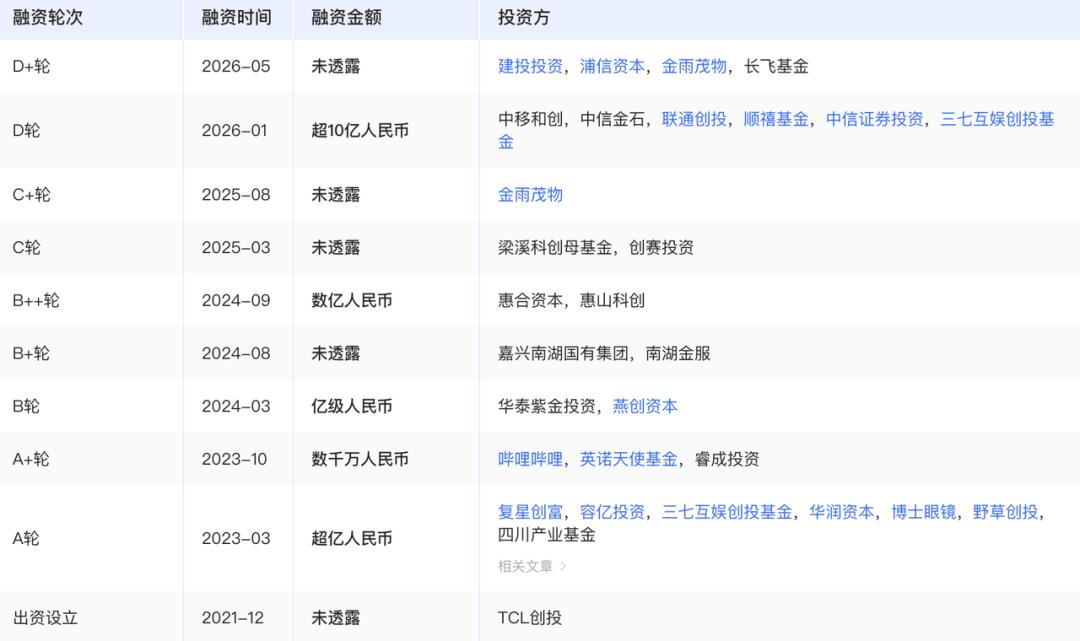
Task: Open the 容亿投资 investor link
Action: click(612, 512)
